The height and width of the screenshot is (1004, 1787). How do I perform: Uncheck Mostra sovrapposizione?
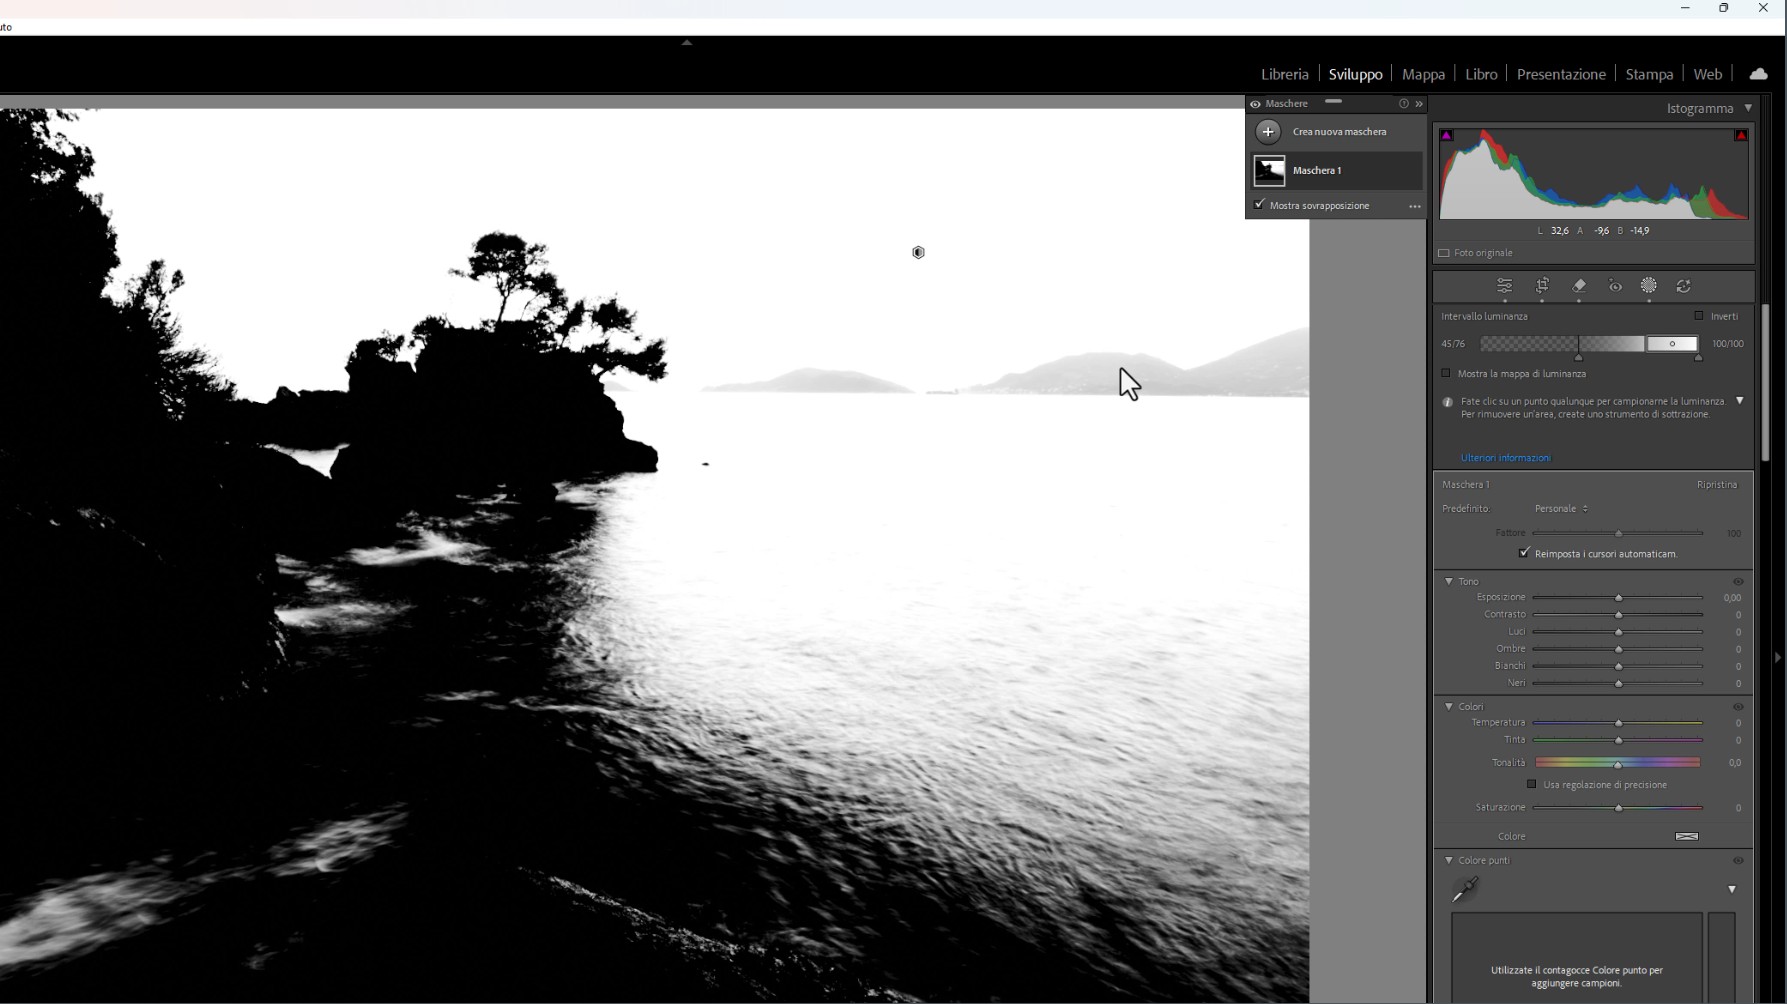pyautogui.click(x=1258, y=205)
